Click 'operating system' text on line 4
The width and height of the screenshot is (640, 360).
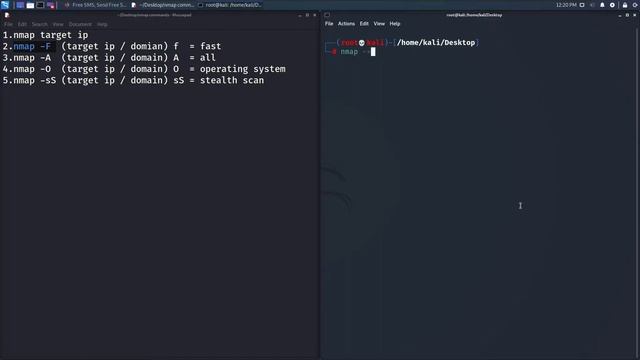[x=242, y=69]
